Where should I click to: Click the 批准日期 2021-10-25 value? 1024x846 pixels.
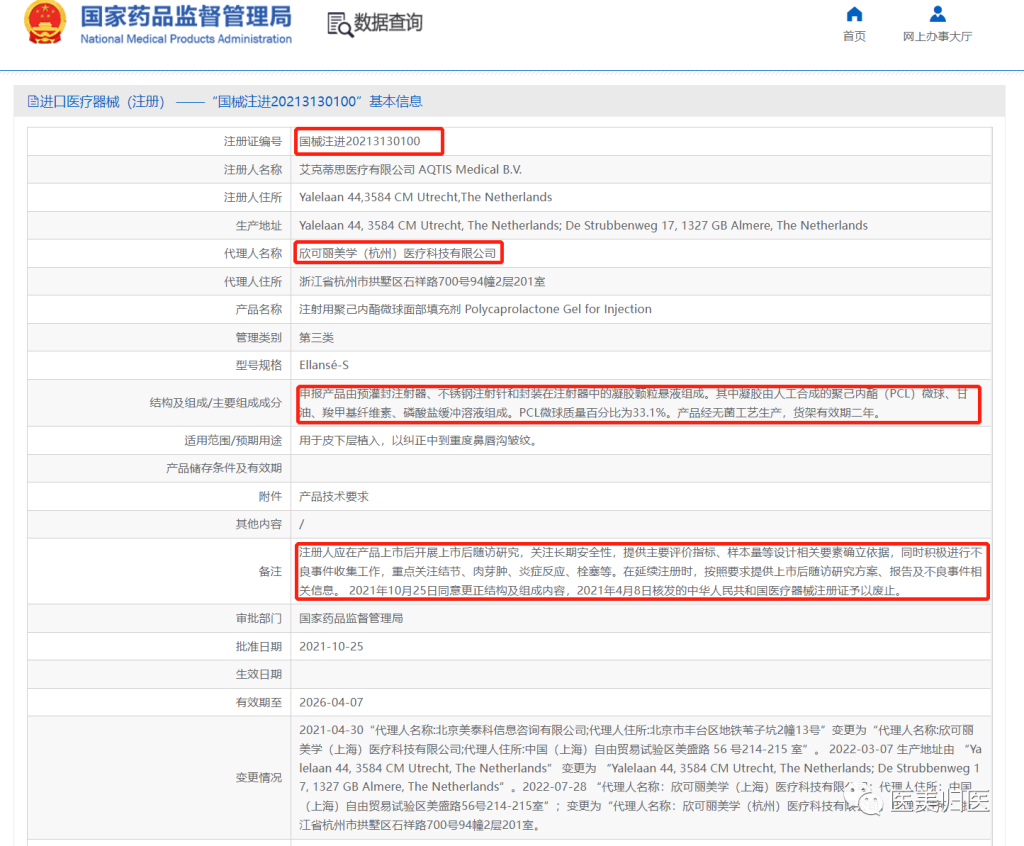(x=331, y=647)
